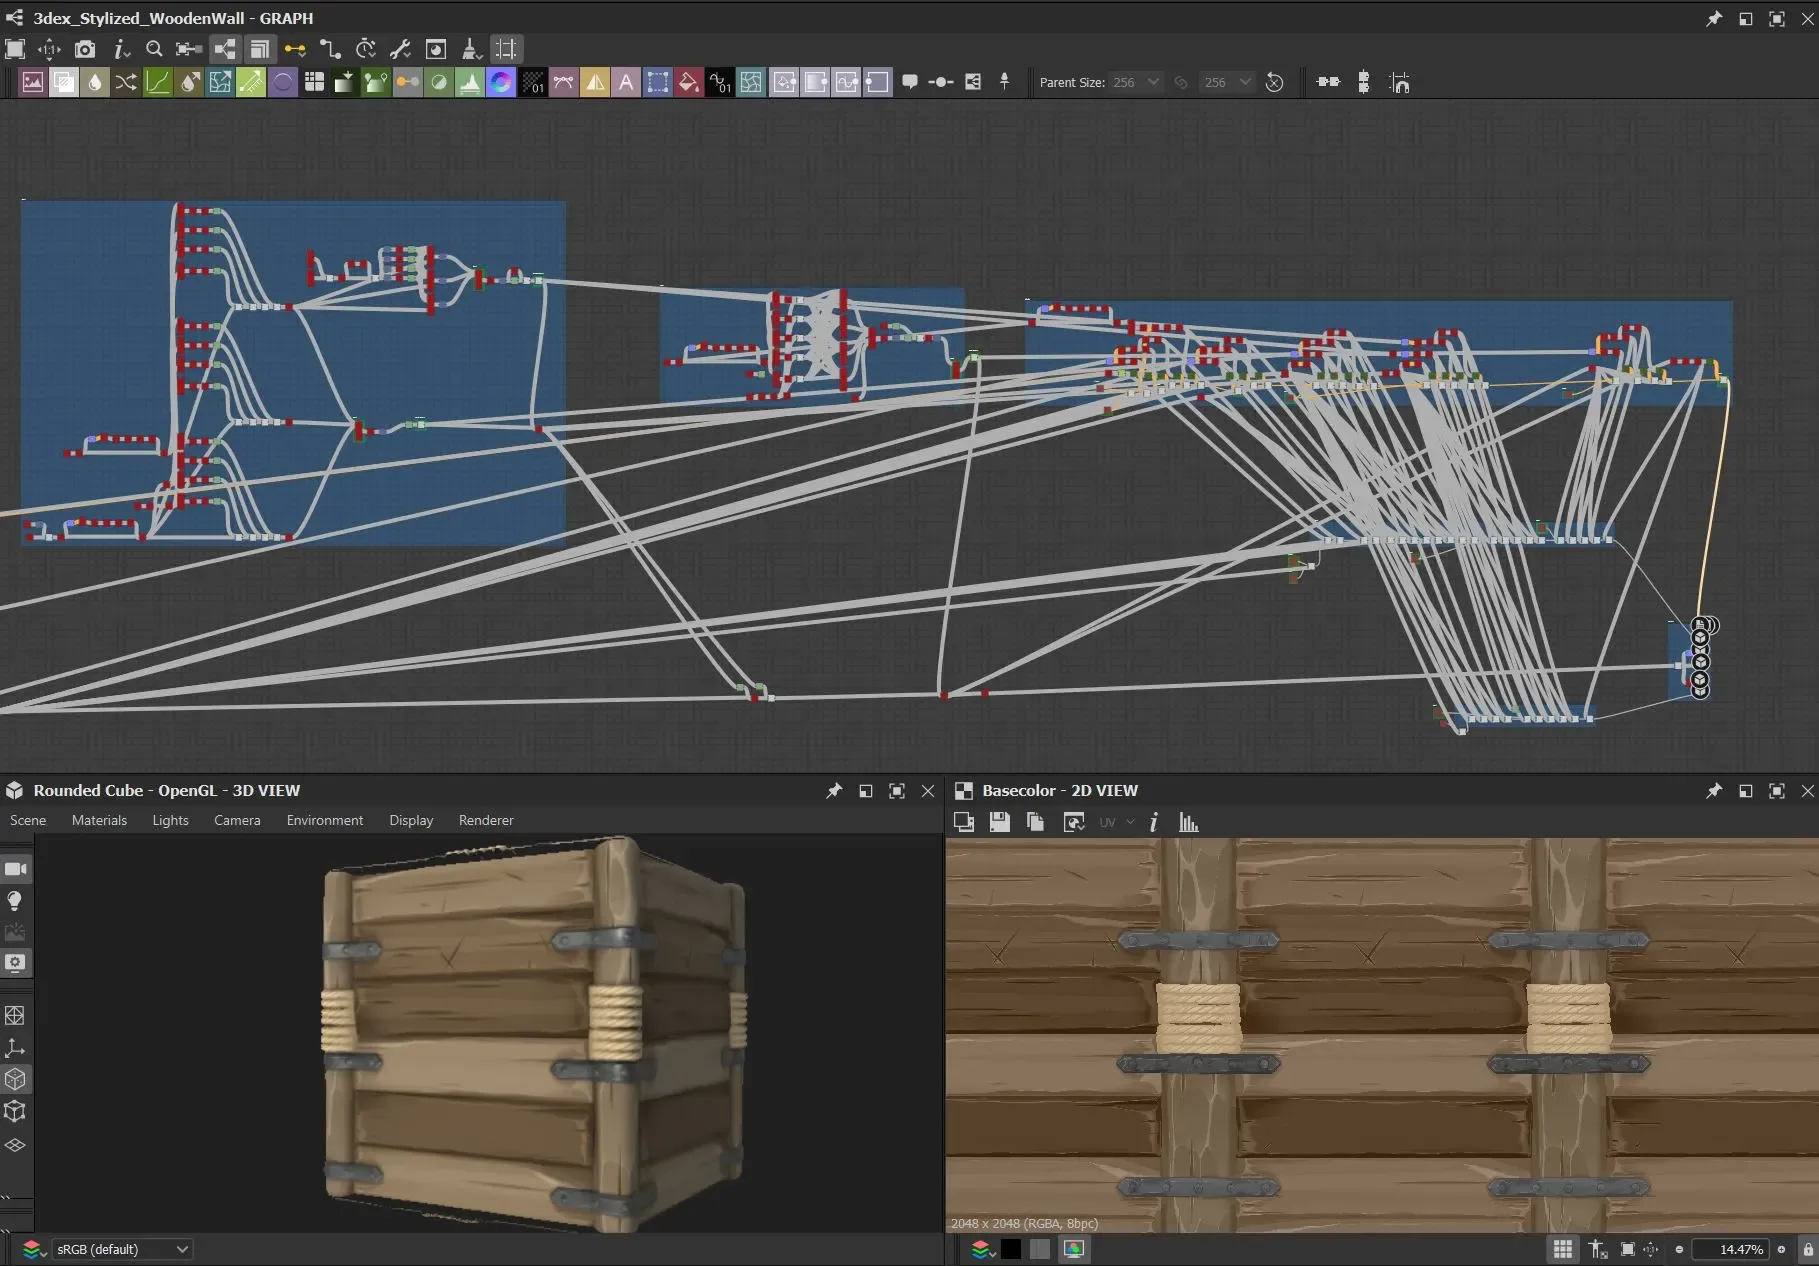Add a Channels Shuffle node
Screen dimensions: 1819x1266
[x=126, y=82]
